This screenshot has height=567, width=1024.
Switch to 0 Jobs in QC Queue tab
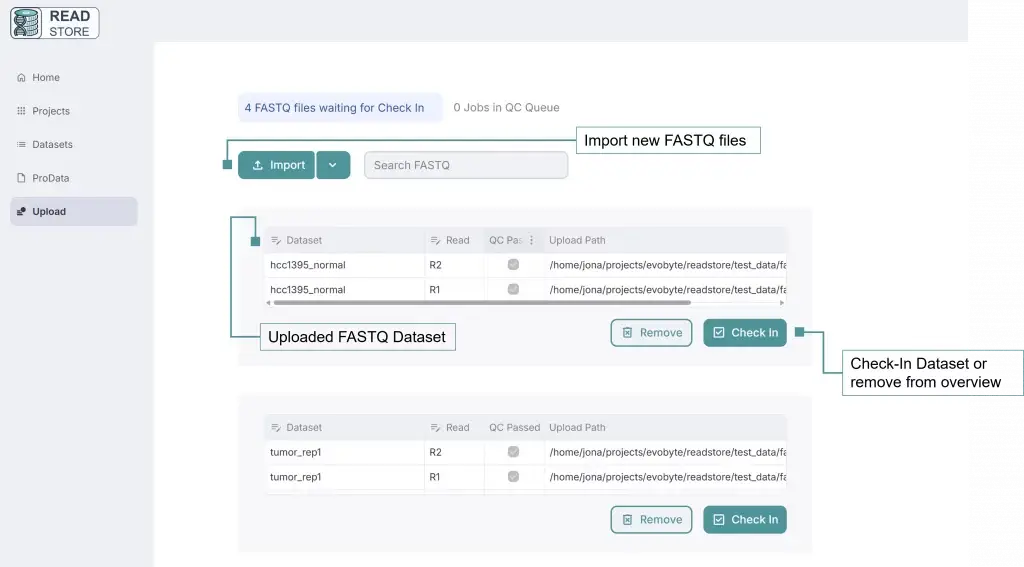(506, 108)
